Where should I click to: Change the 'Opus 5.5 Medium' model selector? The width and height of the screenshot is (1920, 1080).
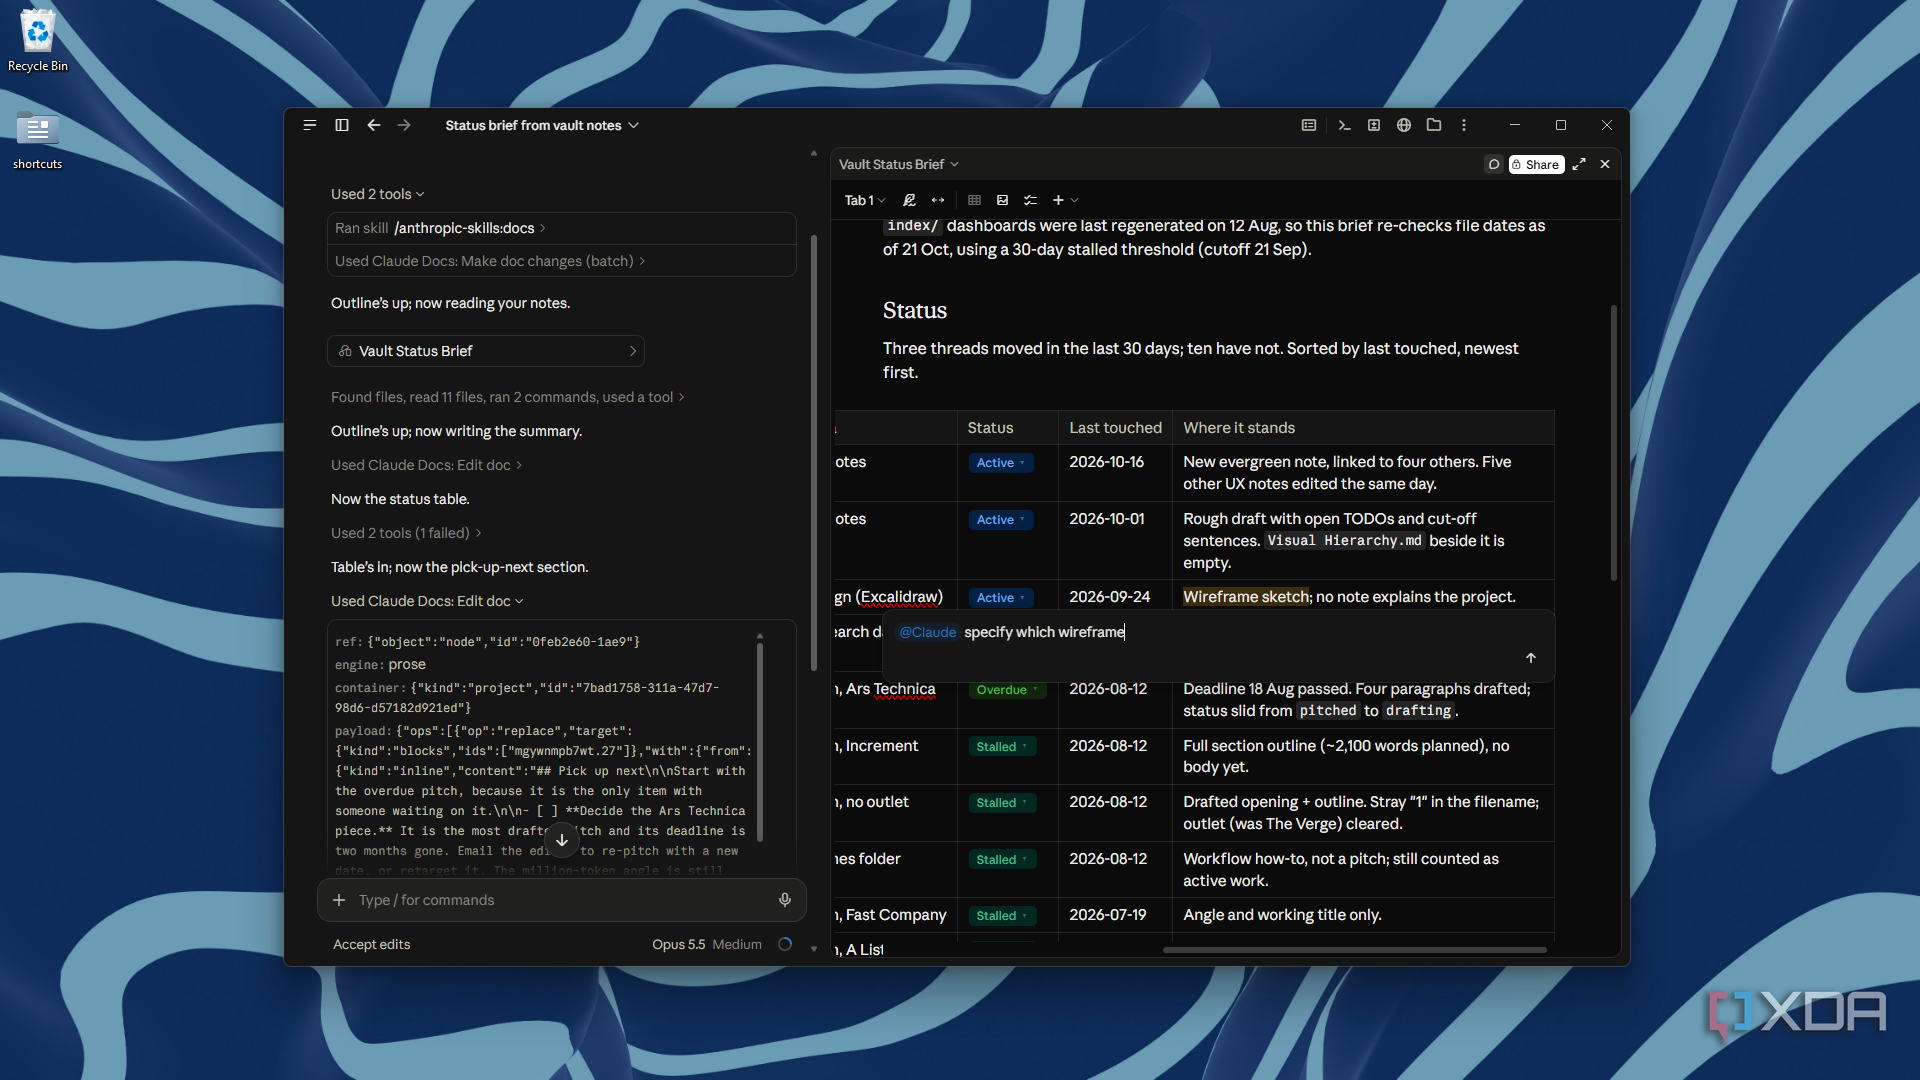coord(707,944)
